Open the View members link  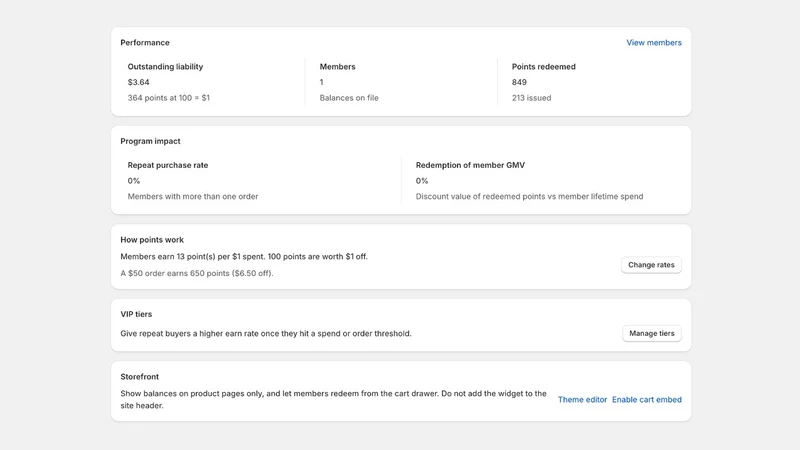click(x=654, y=43)
